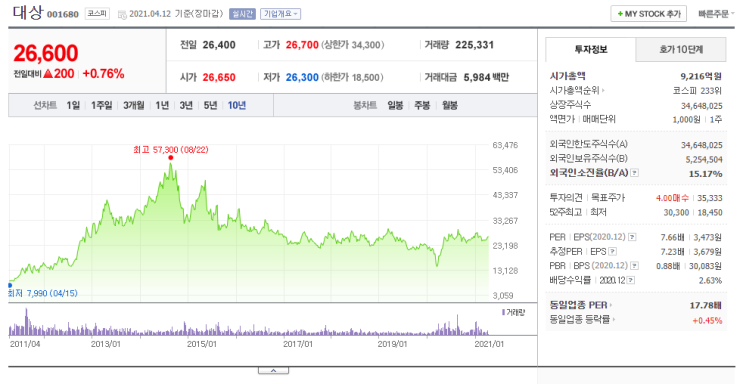
Task: Click the 전일 value 26,400
Action: [219, 45]
